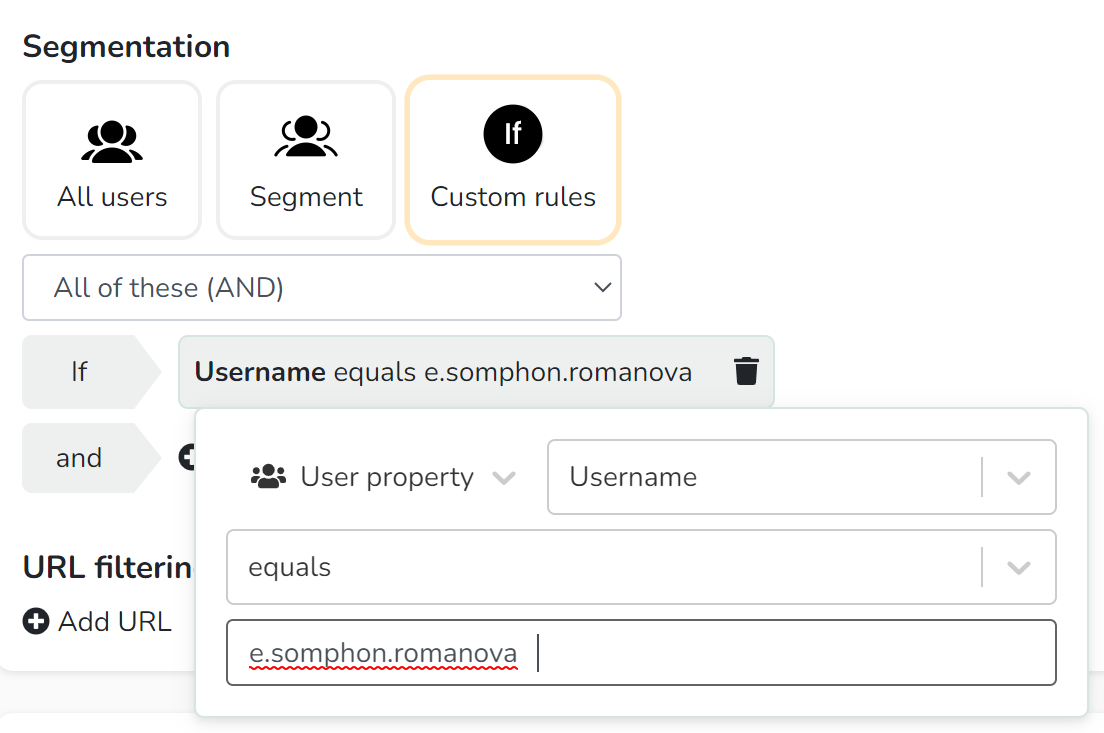Open the All of these (AND) dropdown
This screenshot has height=733, width=1104.
322,287
